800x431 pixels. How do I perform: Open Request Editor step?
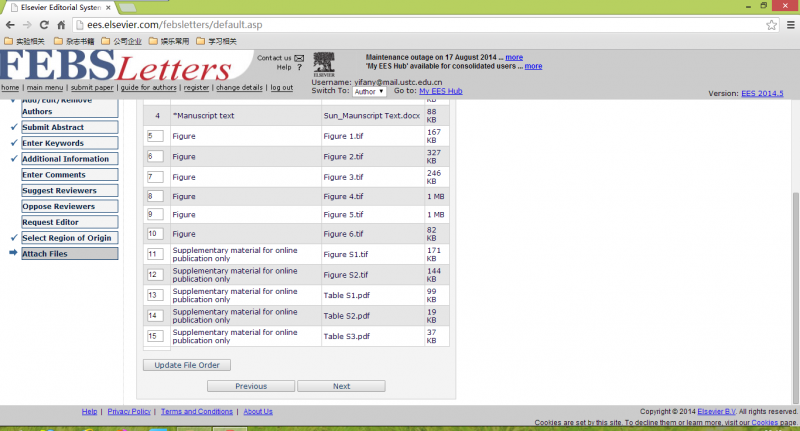tap(70, 222)
